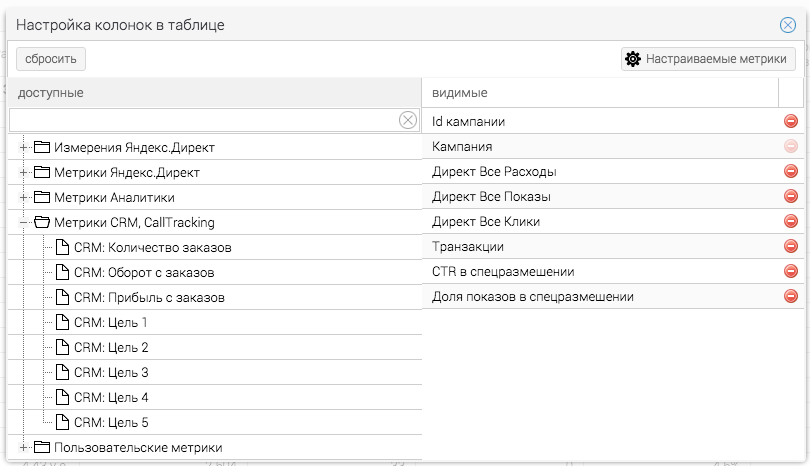Collapse Метрики CRM, CallTracking folder
The width and height of the screenshot is (810, 466).
23,222
